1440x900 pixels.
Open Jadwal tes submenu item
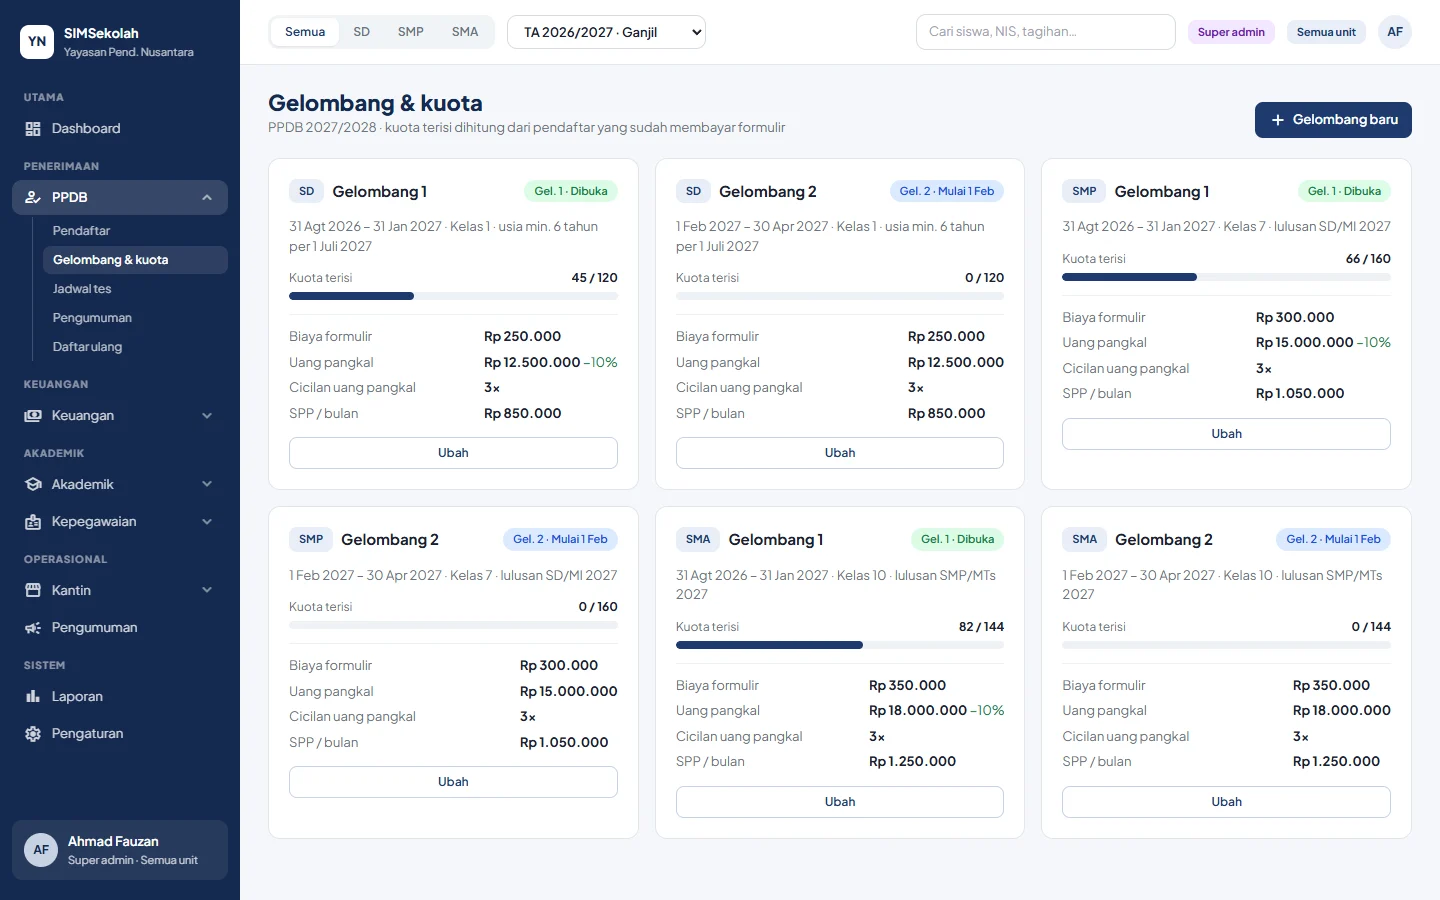134,289
